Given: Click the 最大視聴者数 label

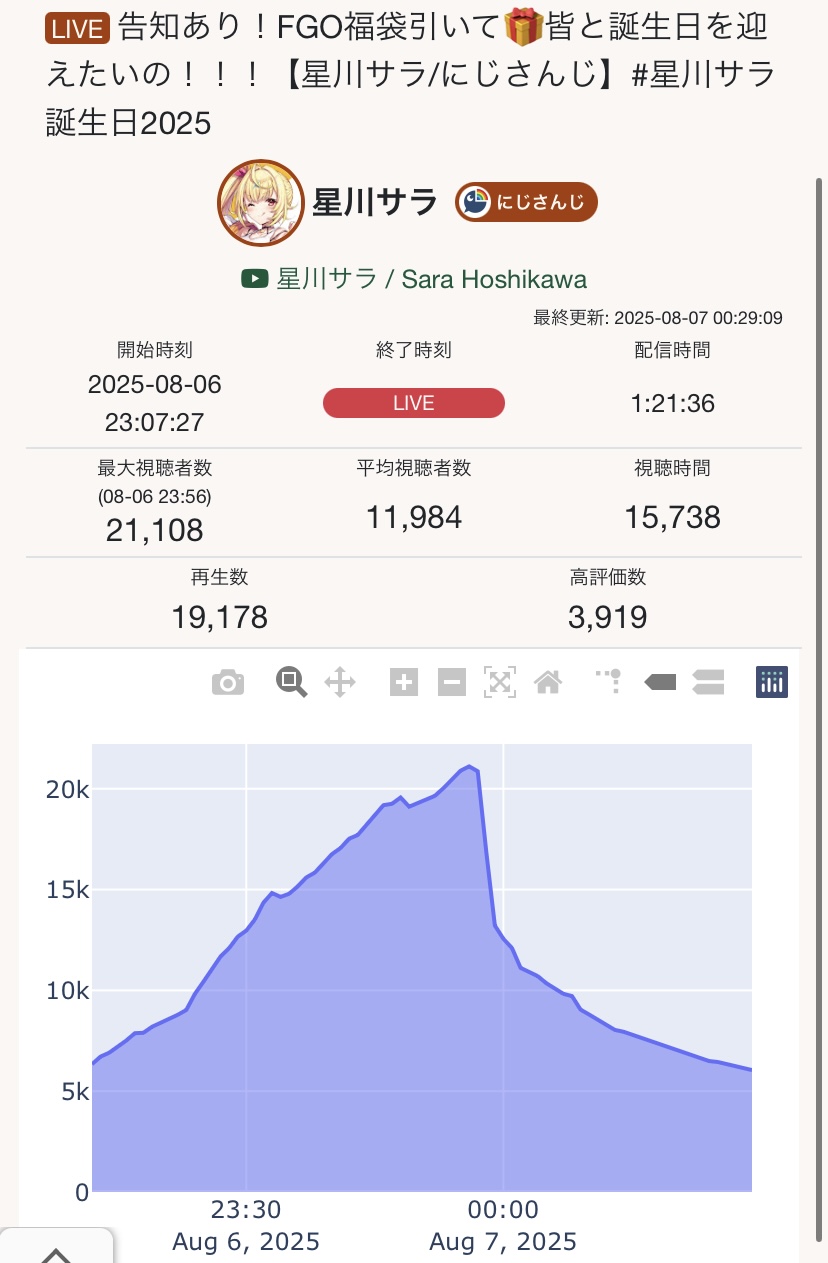Looking at the screenshot, I should point(155,468).
